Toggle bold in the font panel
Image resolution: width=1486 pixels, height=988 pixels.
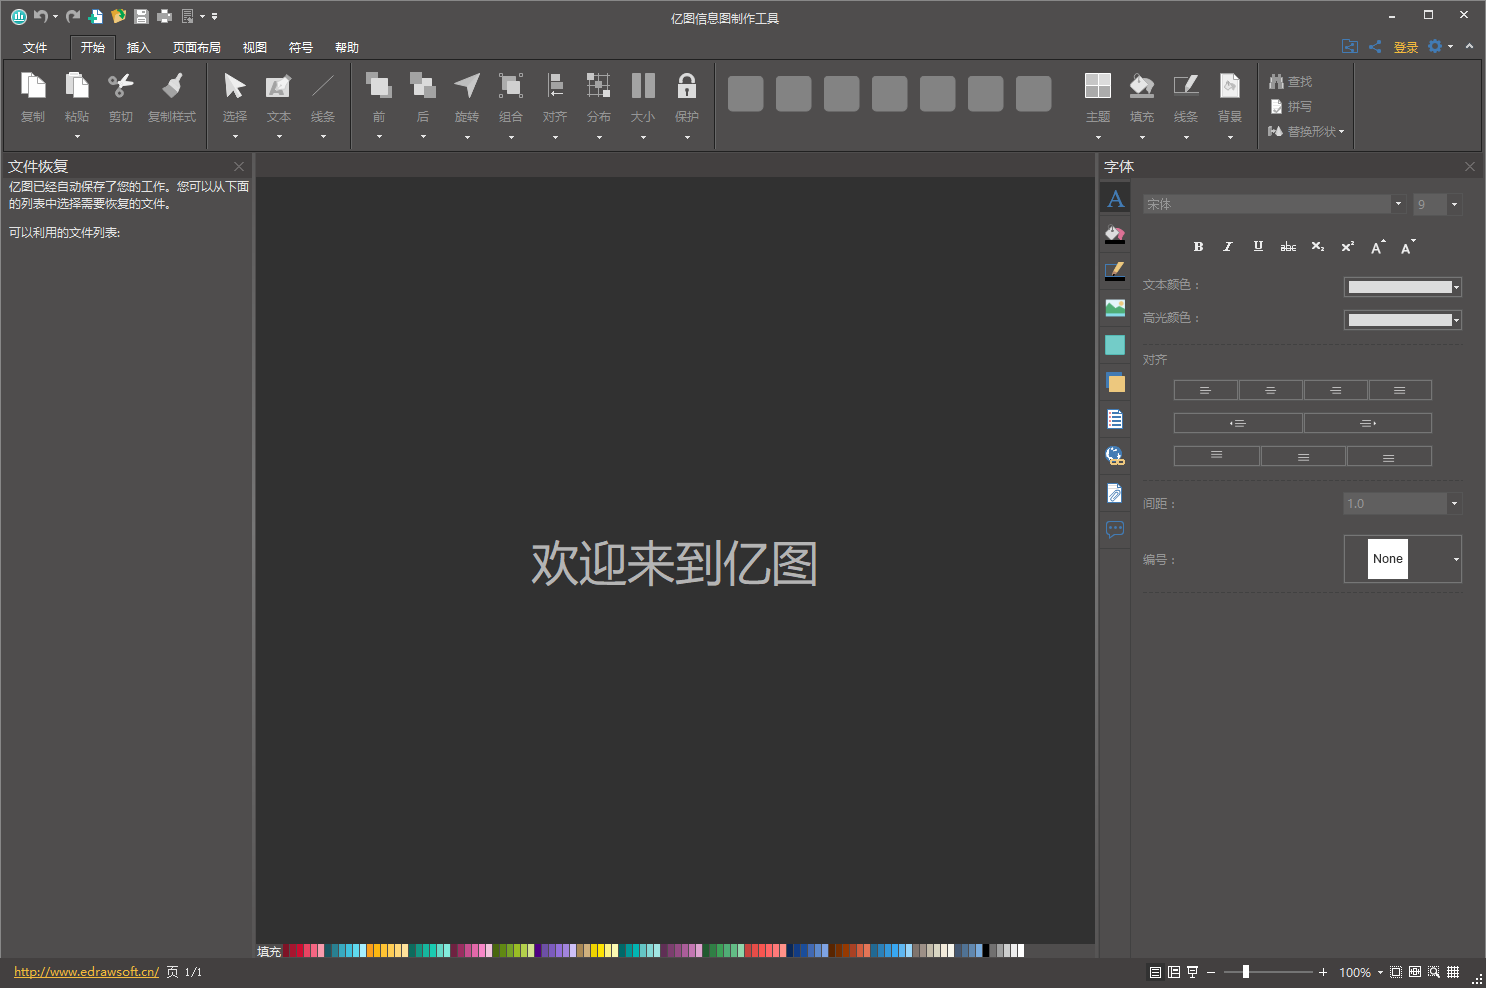click(1198, 247)
